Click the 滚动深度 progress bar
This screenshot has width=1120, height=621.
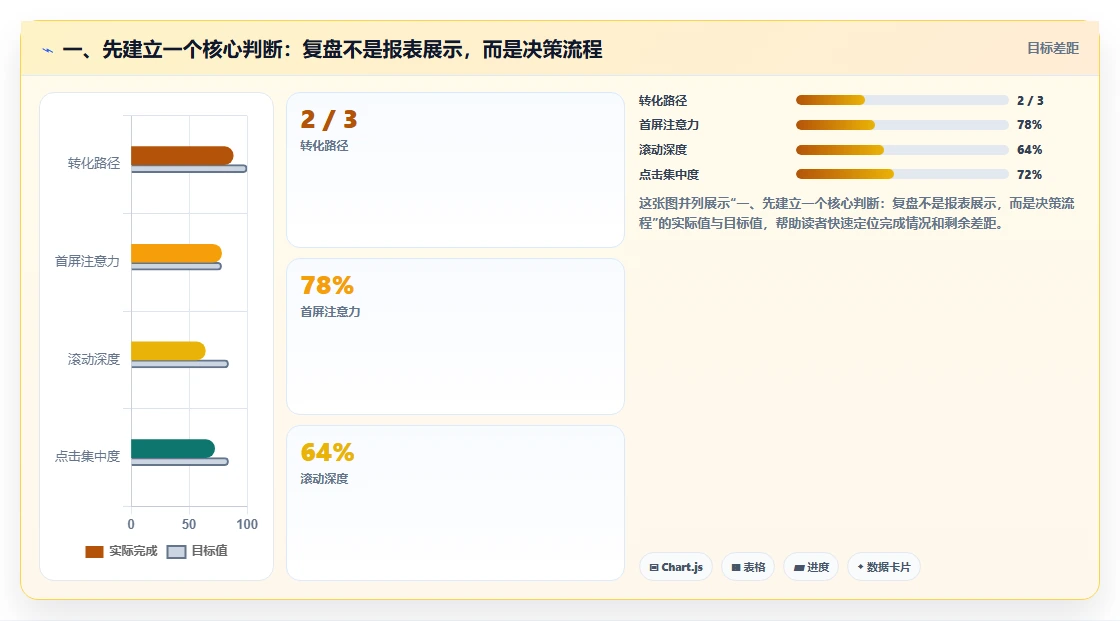[x=902, y=150]
